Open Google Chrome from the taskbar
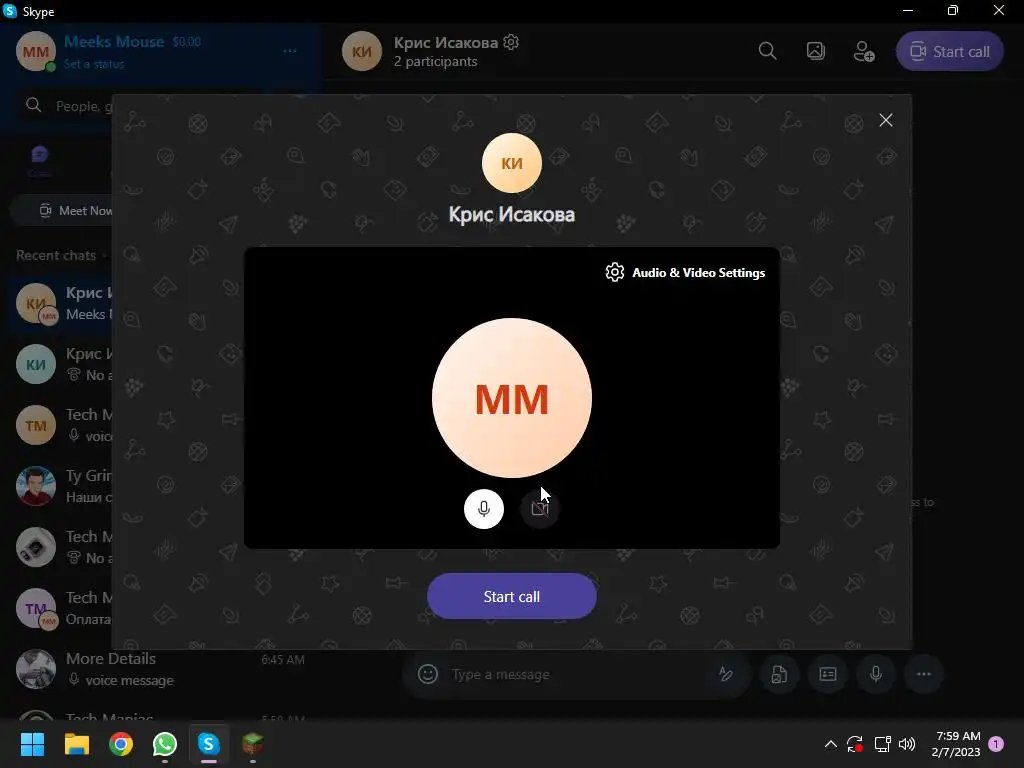 tap(121, 744)
